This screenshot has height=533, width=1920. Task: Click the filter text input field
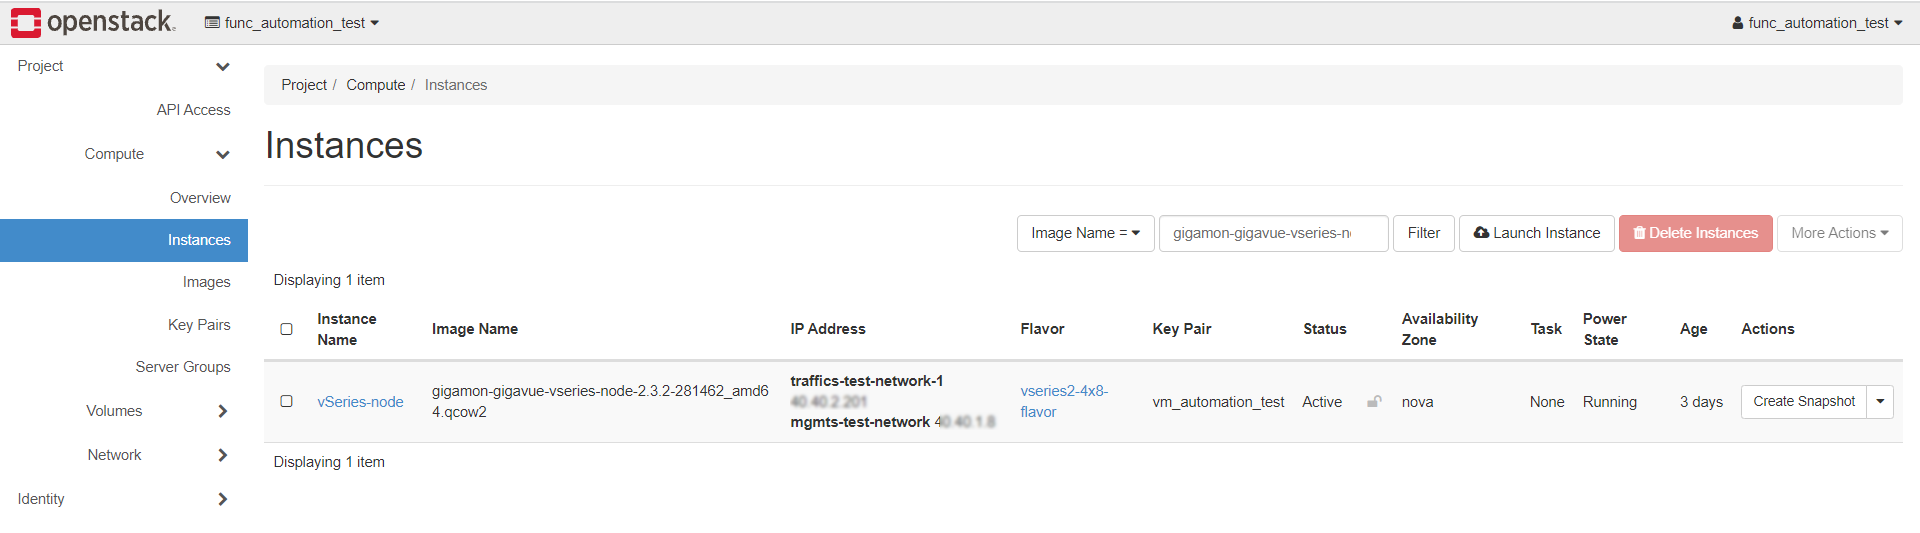click(1272, 233)
